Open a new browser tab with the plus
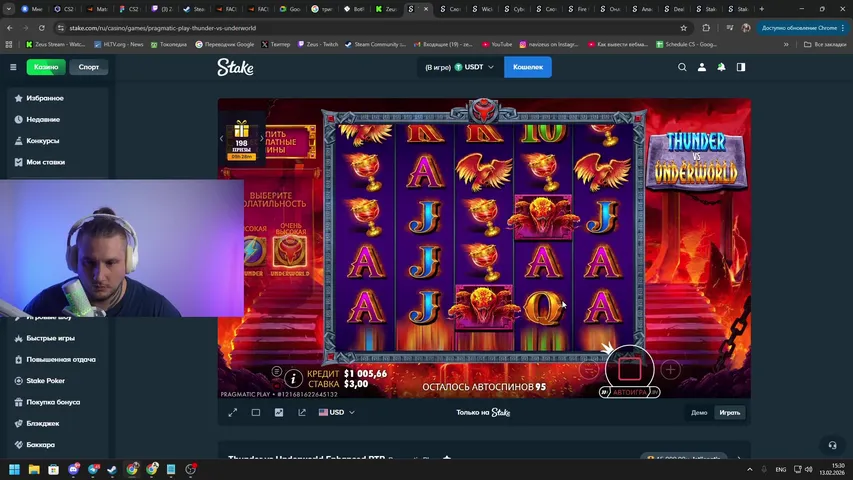This screenshot has width=853, height=480. click(762, 9)
